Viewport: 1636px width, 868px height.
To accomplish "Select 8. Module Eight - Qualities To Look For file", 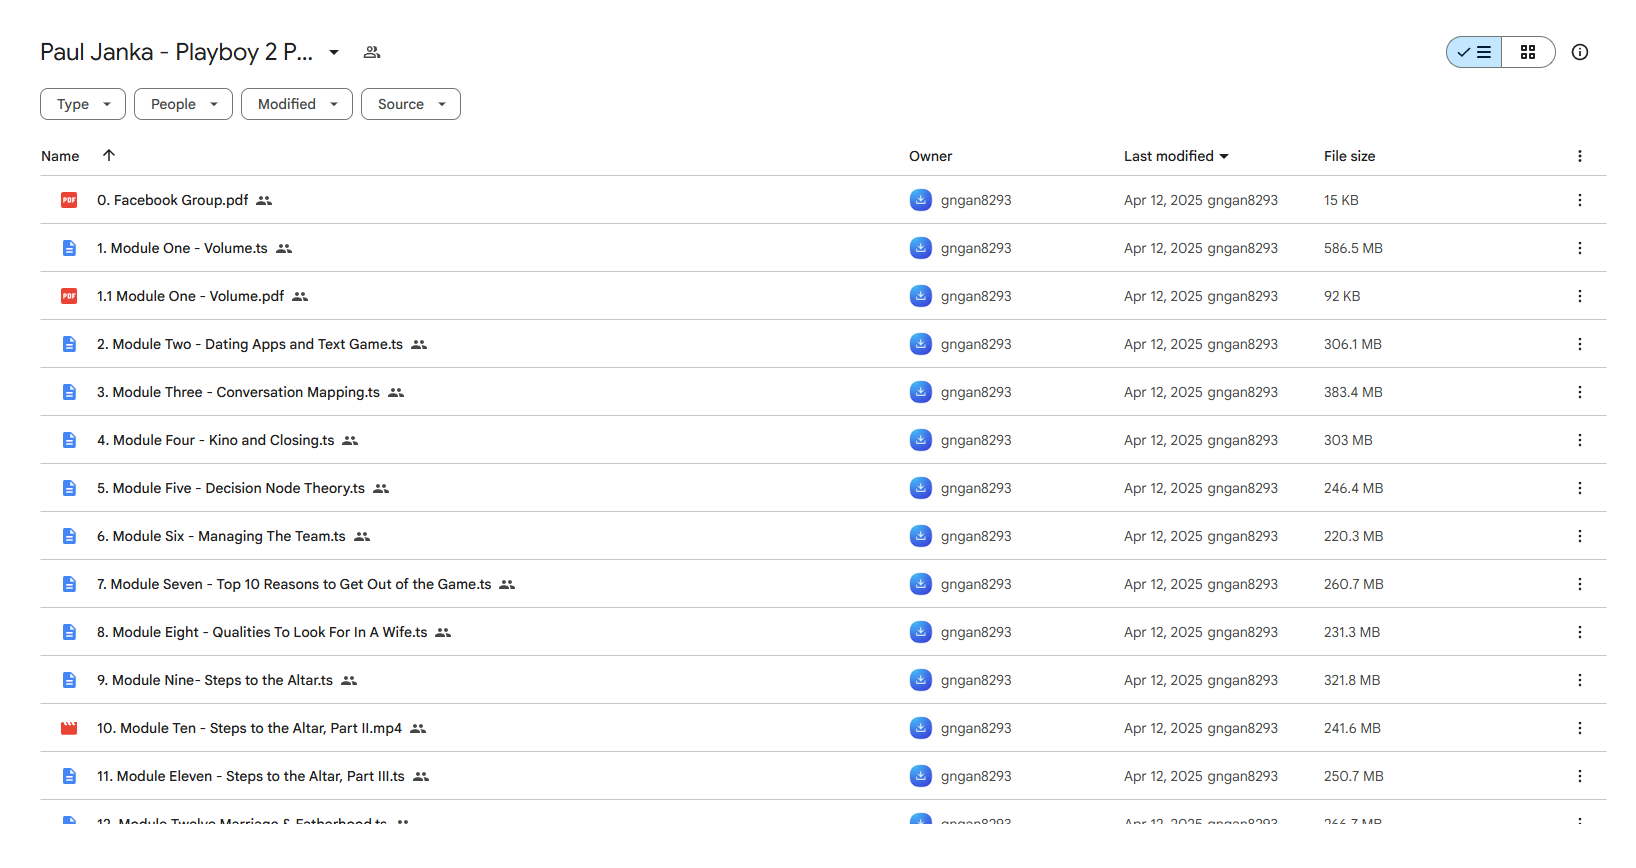I will point(262,632).
